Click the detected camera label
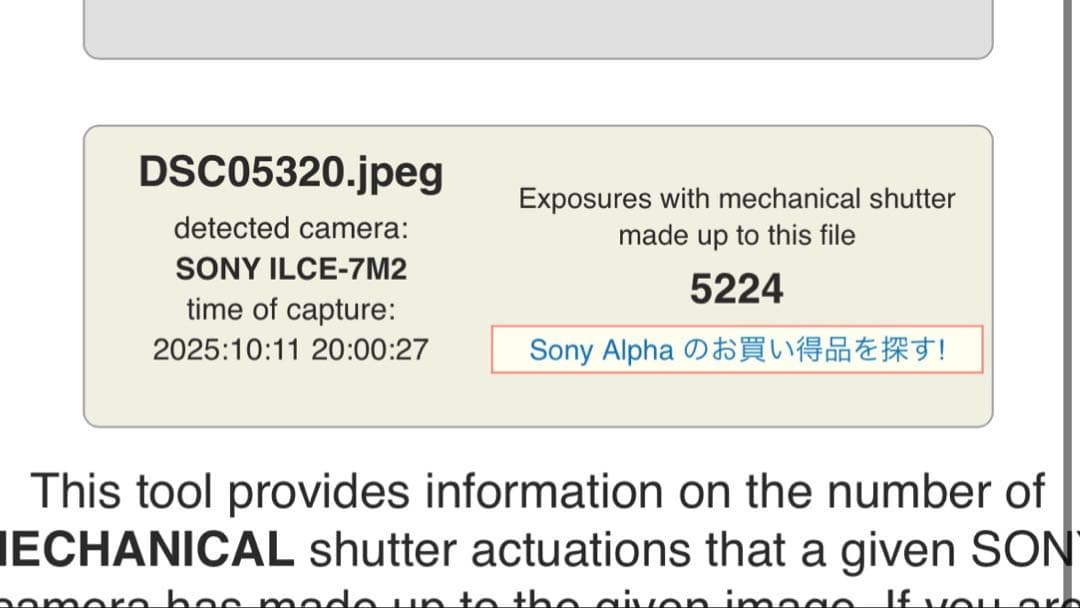Screen dimensions: 1080x608 pyautogui.click(x=291, y=228)
